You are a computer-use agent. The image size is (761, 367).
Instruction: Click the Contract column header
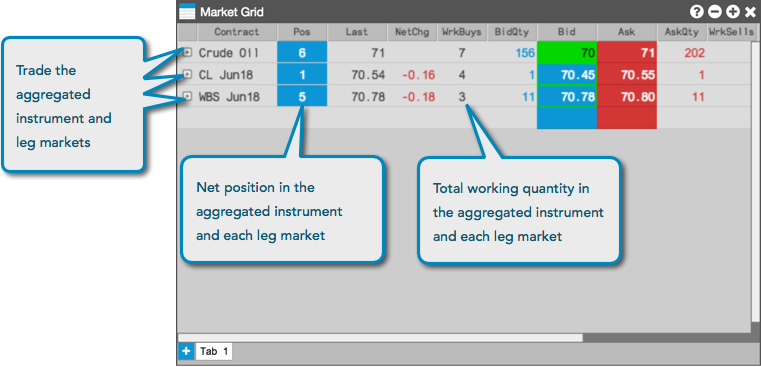(x=237, y=32)
